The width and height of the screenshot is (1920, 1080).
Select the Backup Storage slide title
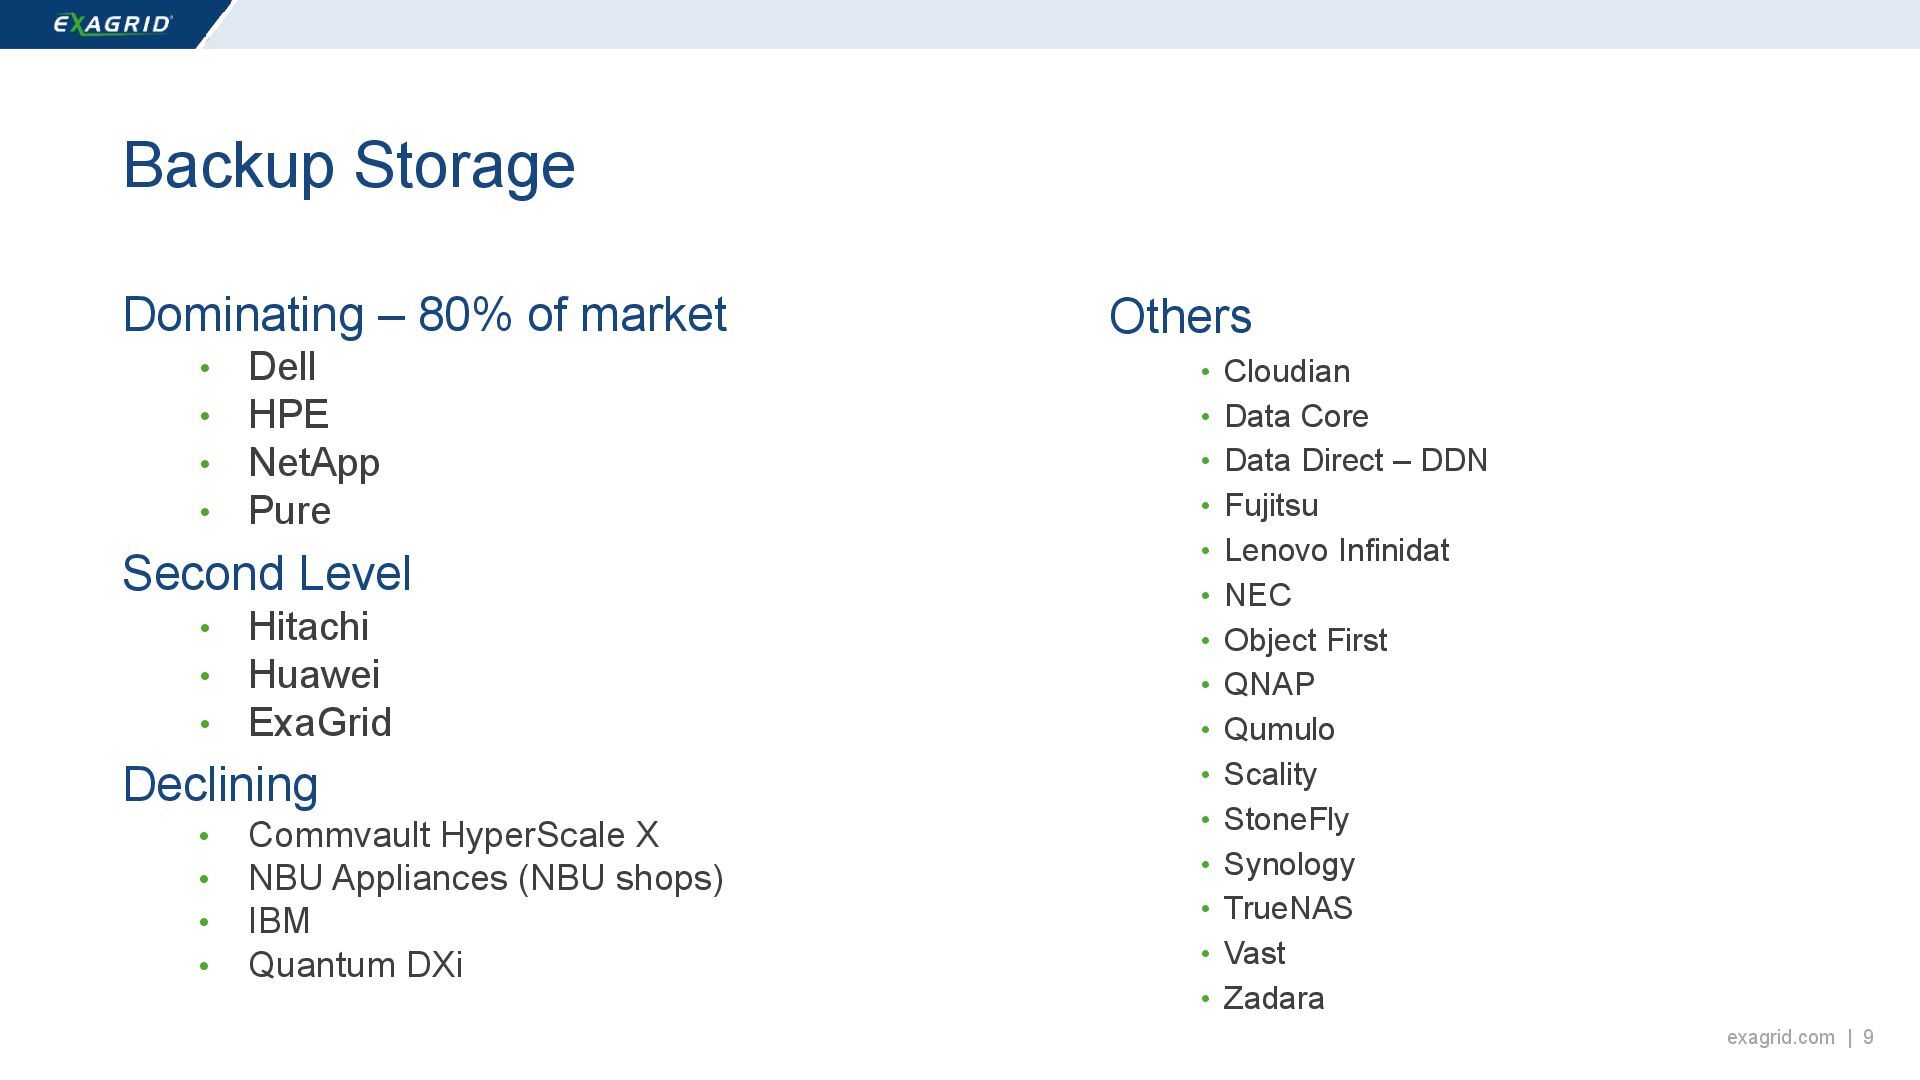349,165
